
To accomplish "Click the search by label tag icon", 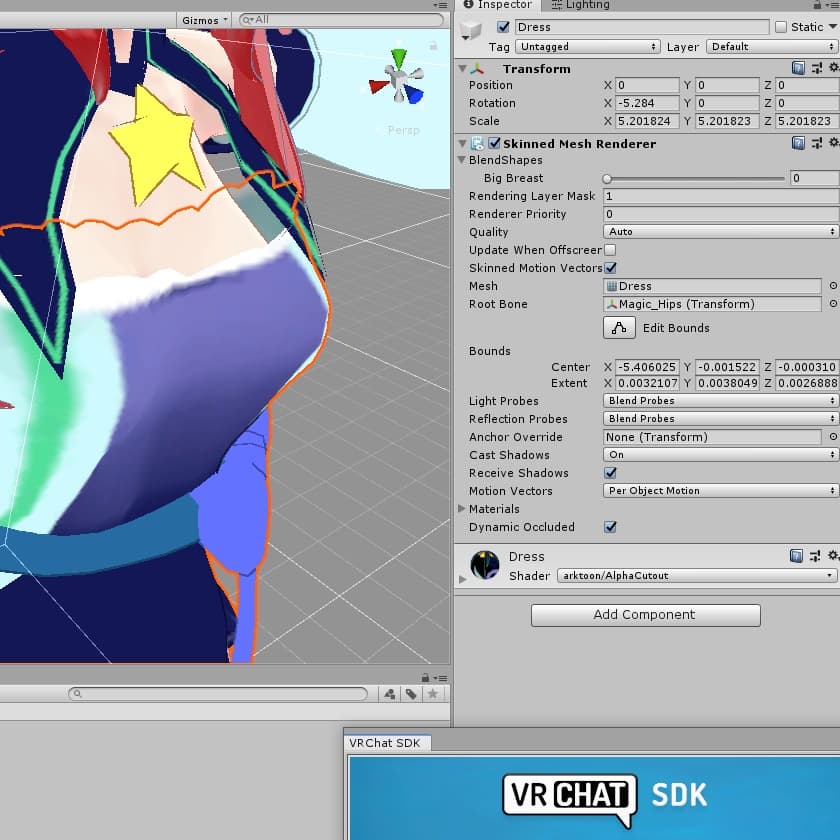I will coord(411,694).
